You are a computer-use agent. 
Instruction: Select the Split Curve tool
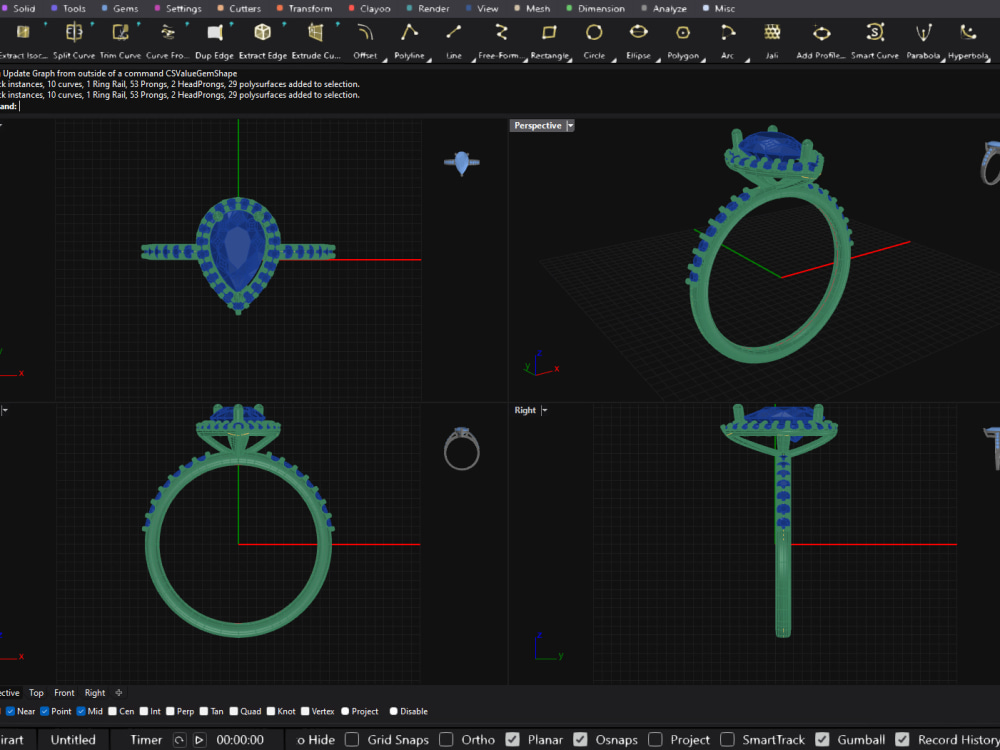click(73, 40)
